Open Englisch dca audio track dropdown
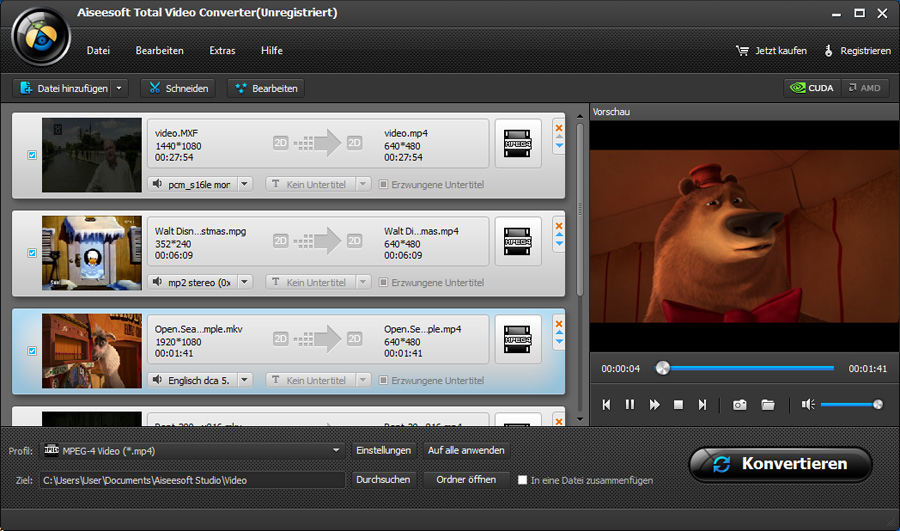Image resolution: width=900 pixels, height=531 pixels. tap(245, 380)
